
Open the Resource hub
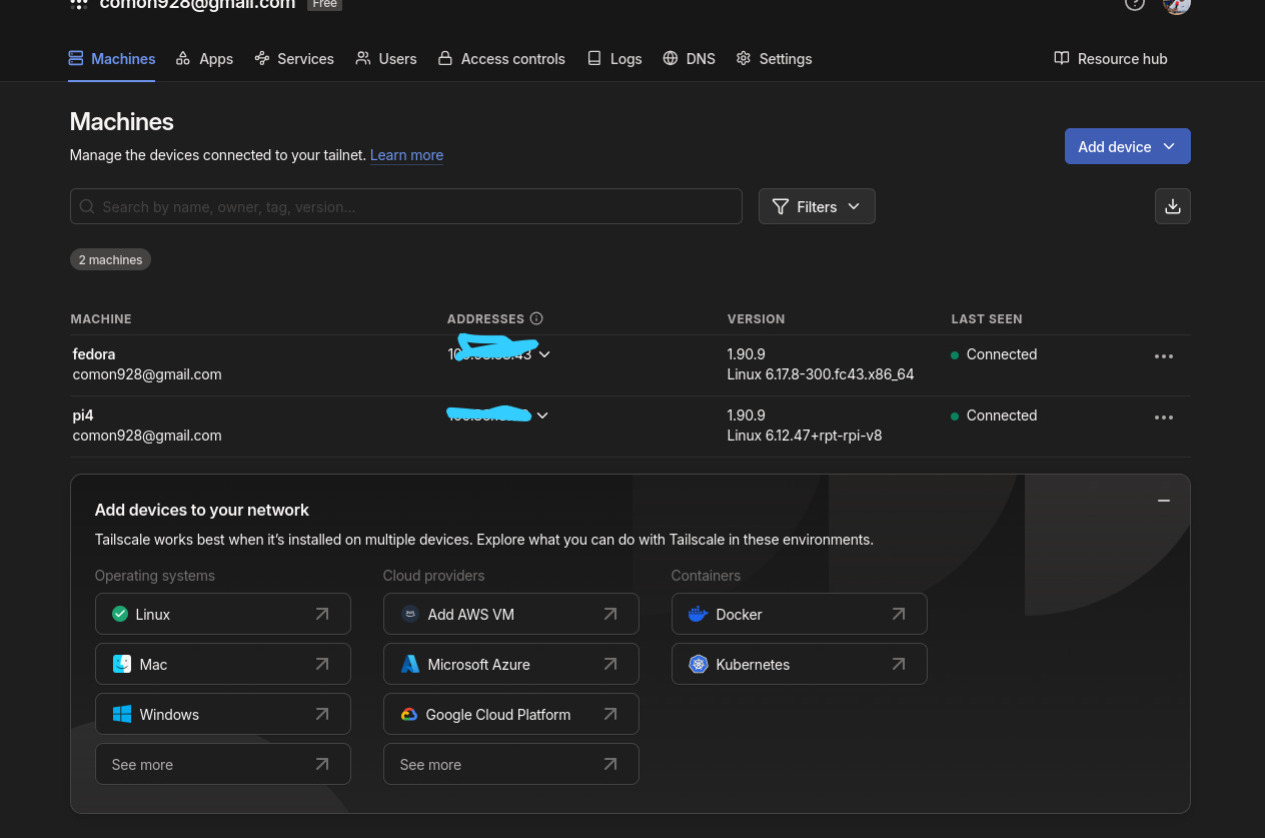point(1109,59)
